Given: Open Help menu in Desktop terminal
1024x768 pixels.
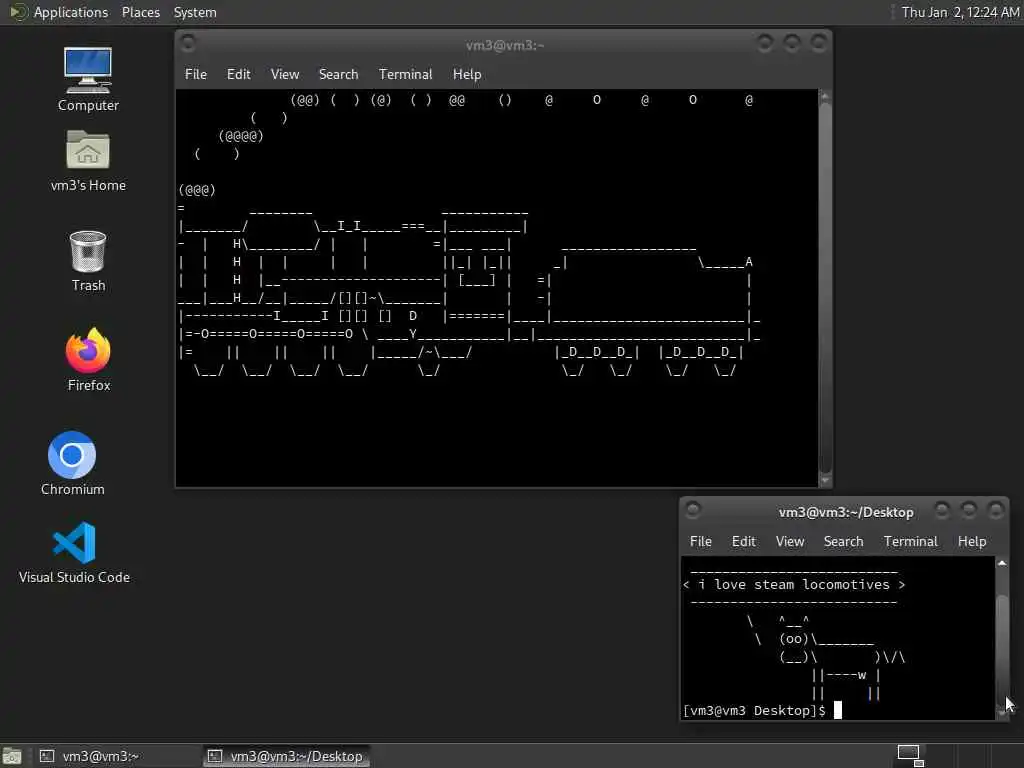Looking at the screenshot, I should 972,541.
